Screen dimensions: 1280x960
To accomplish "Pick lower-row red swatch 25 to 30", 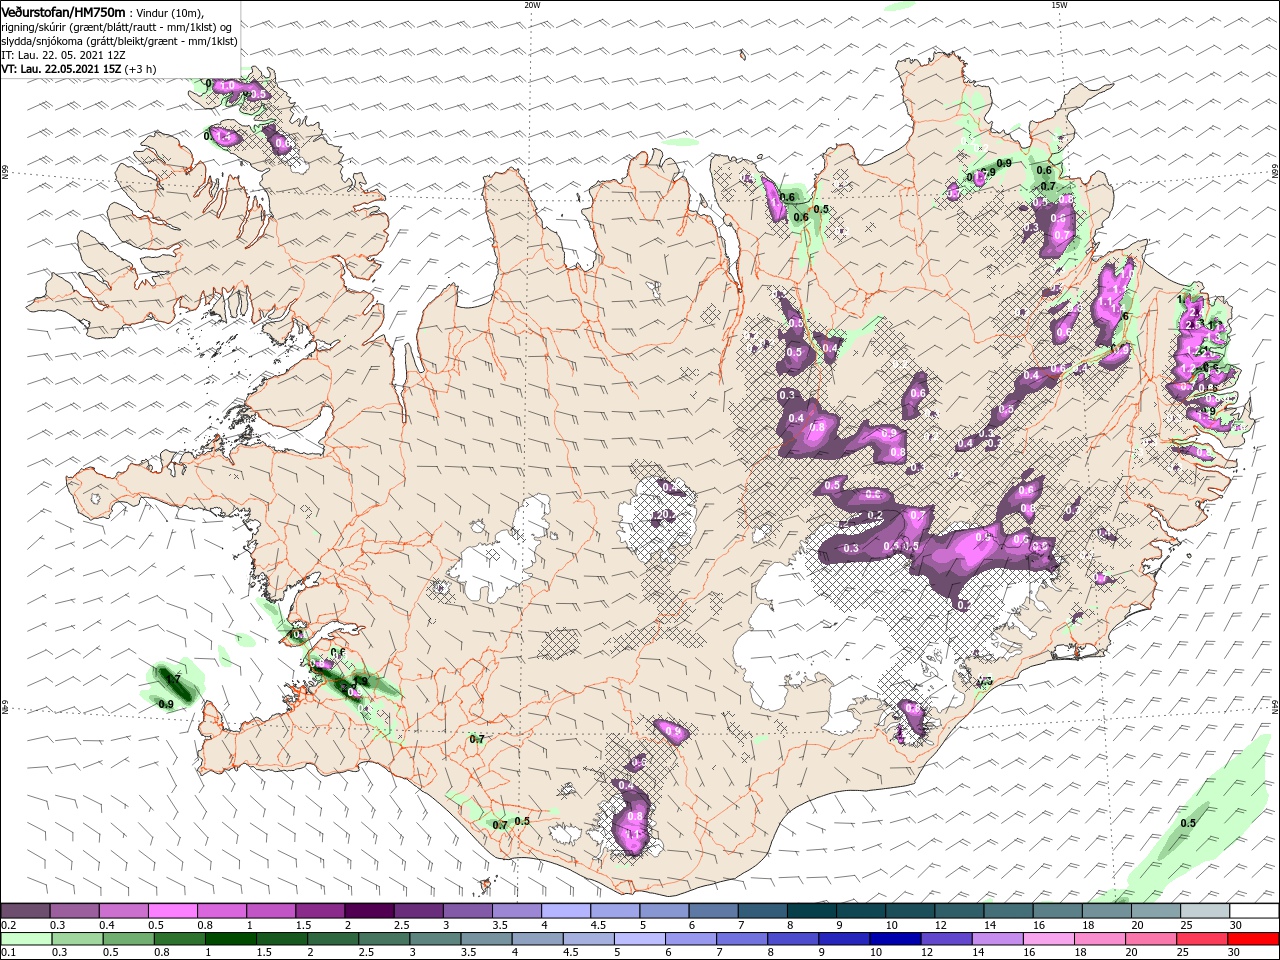I will point(1202,939).
